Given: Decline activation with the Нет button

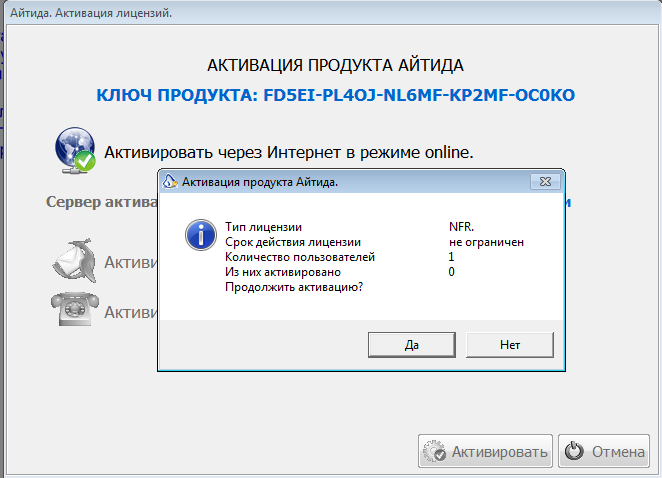Looking at the screenshot, I should [x=510, y=345].
